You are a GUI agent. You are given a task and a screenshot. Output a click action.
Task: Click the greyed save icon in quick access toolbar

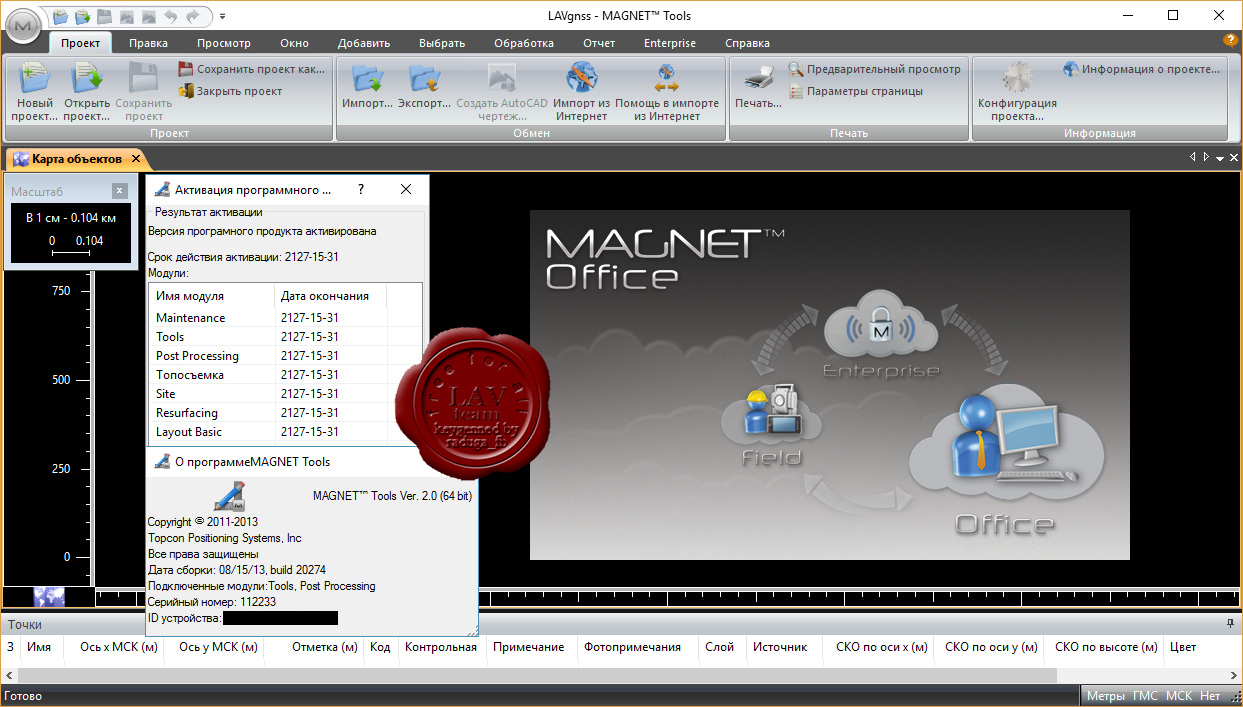(104, 16)
